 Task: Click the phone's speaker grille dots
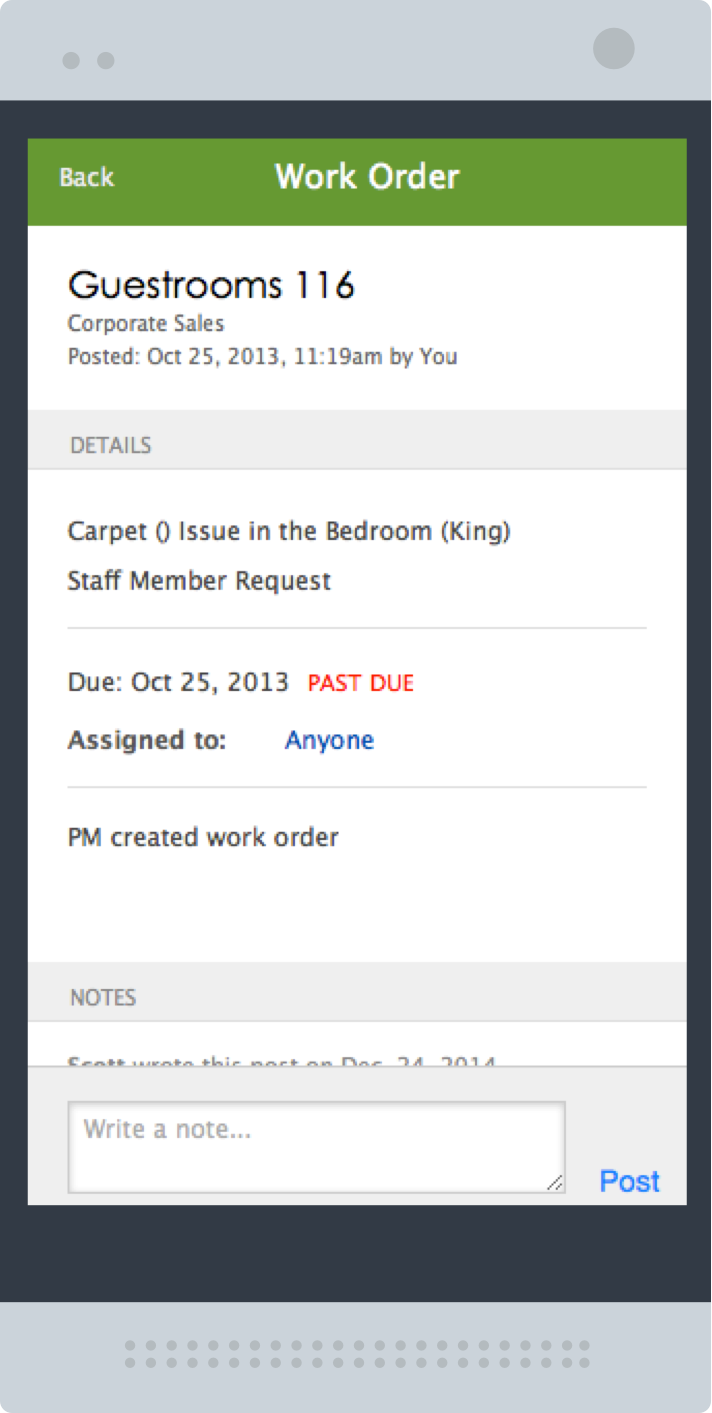[357, 1354]
